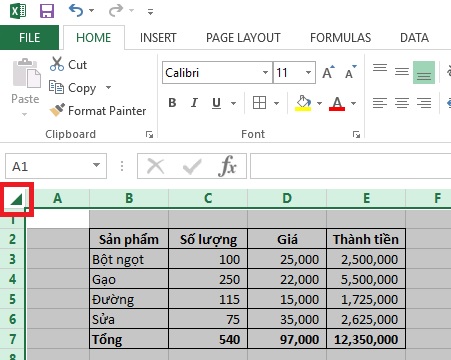Viewport: 451px width, 360px height.
Task: Toggle the highlighted Bottom Align icon
Action: pos(424,72)
